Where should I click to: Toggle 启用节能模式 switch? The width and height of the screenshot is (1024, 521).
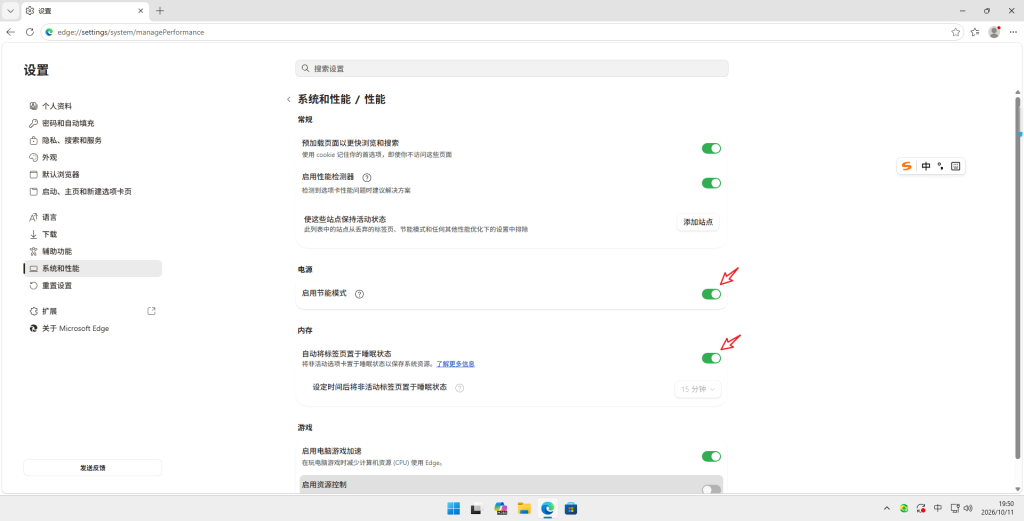click(711, 294)
